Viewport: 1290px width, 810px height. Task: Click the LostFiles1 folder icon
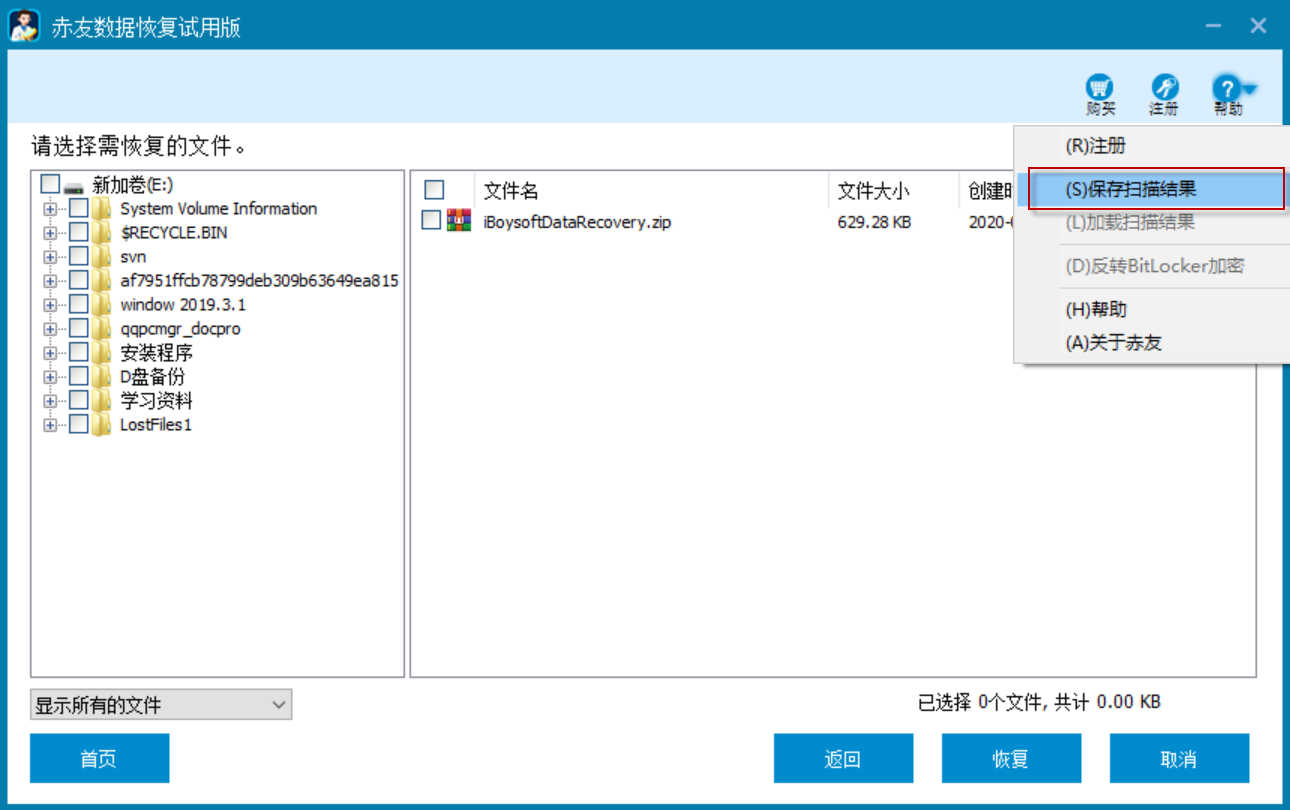(x=101, y=425)
